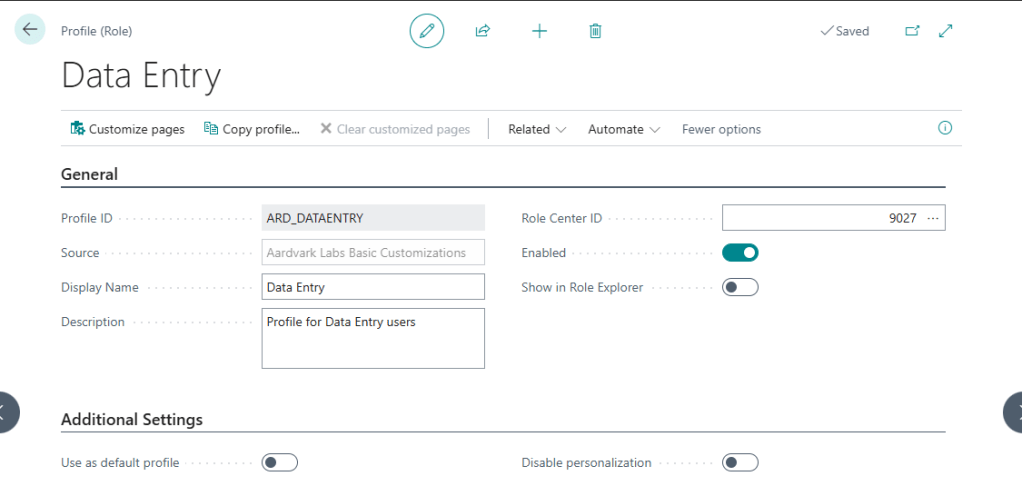Click the share icon
This screenshot has width=1022, height=496.
click(482, 31)
